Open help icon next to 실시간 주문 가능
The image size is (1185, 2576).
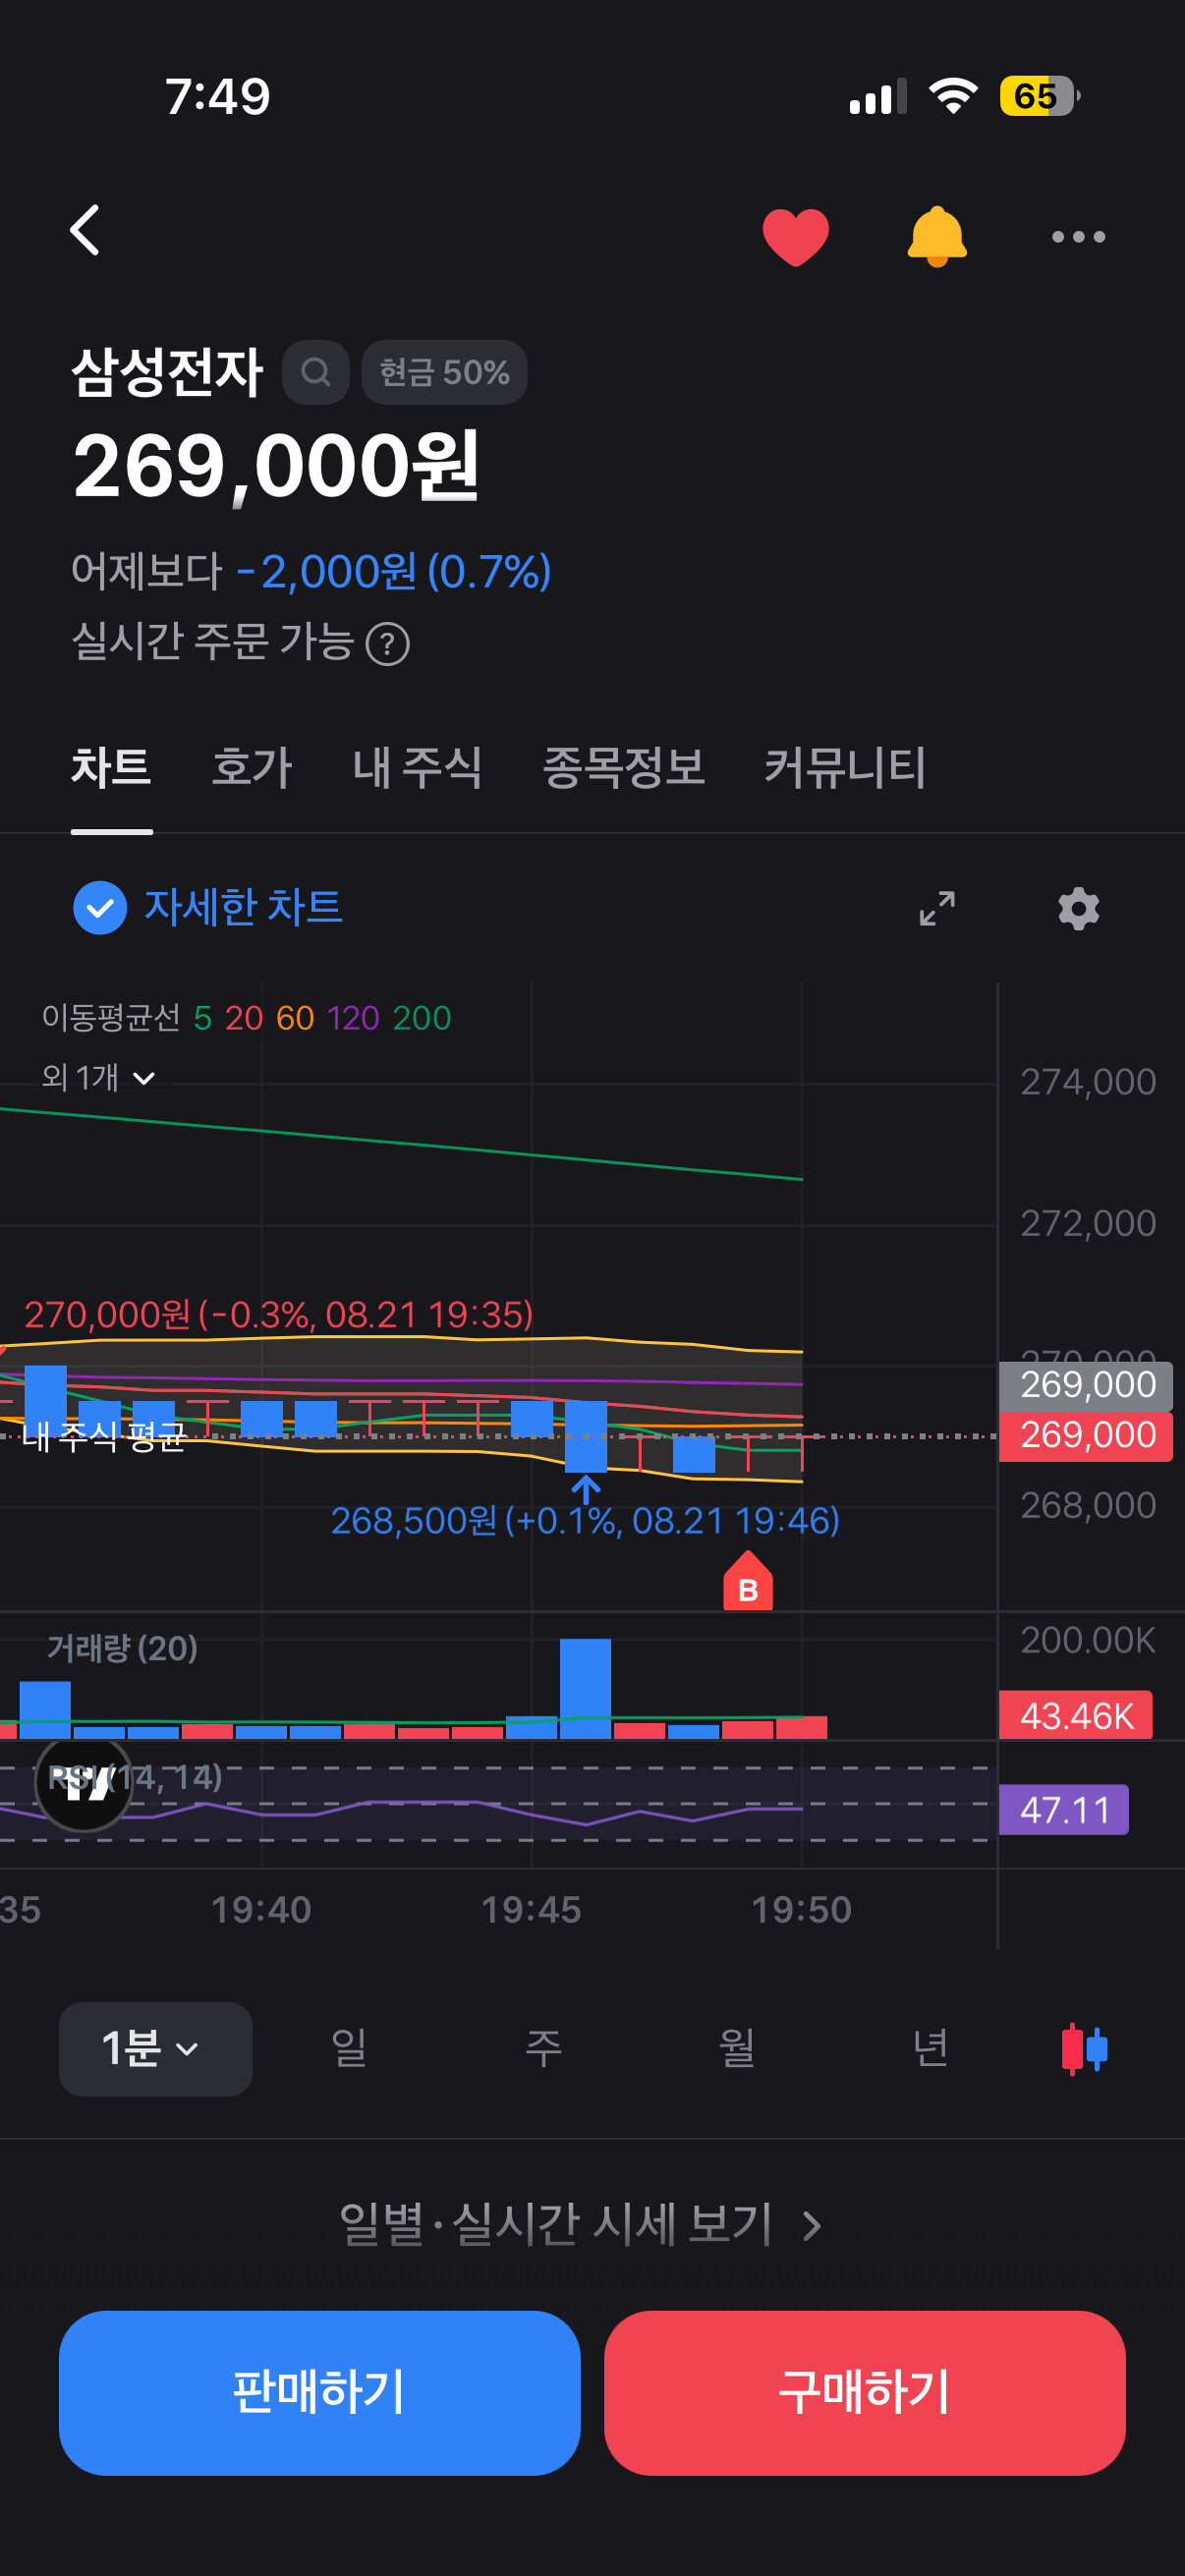click(x=388, y=644)
